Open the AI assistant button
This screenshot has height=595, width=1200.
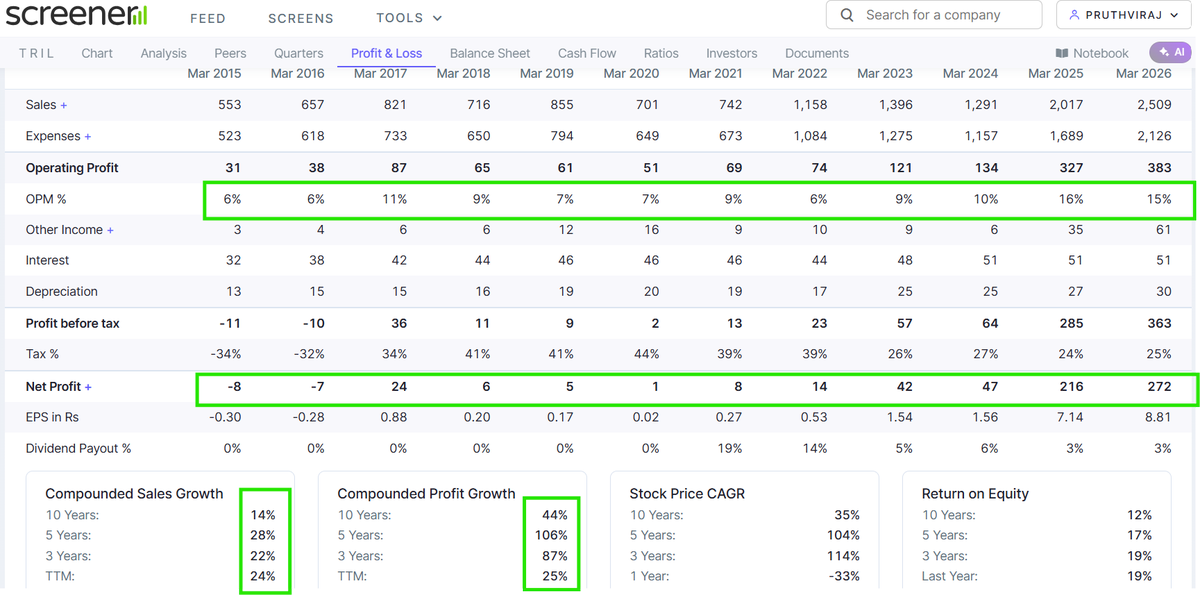pos(1171,52)
